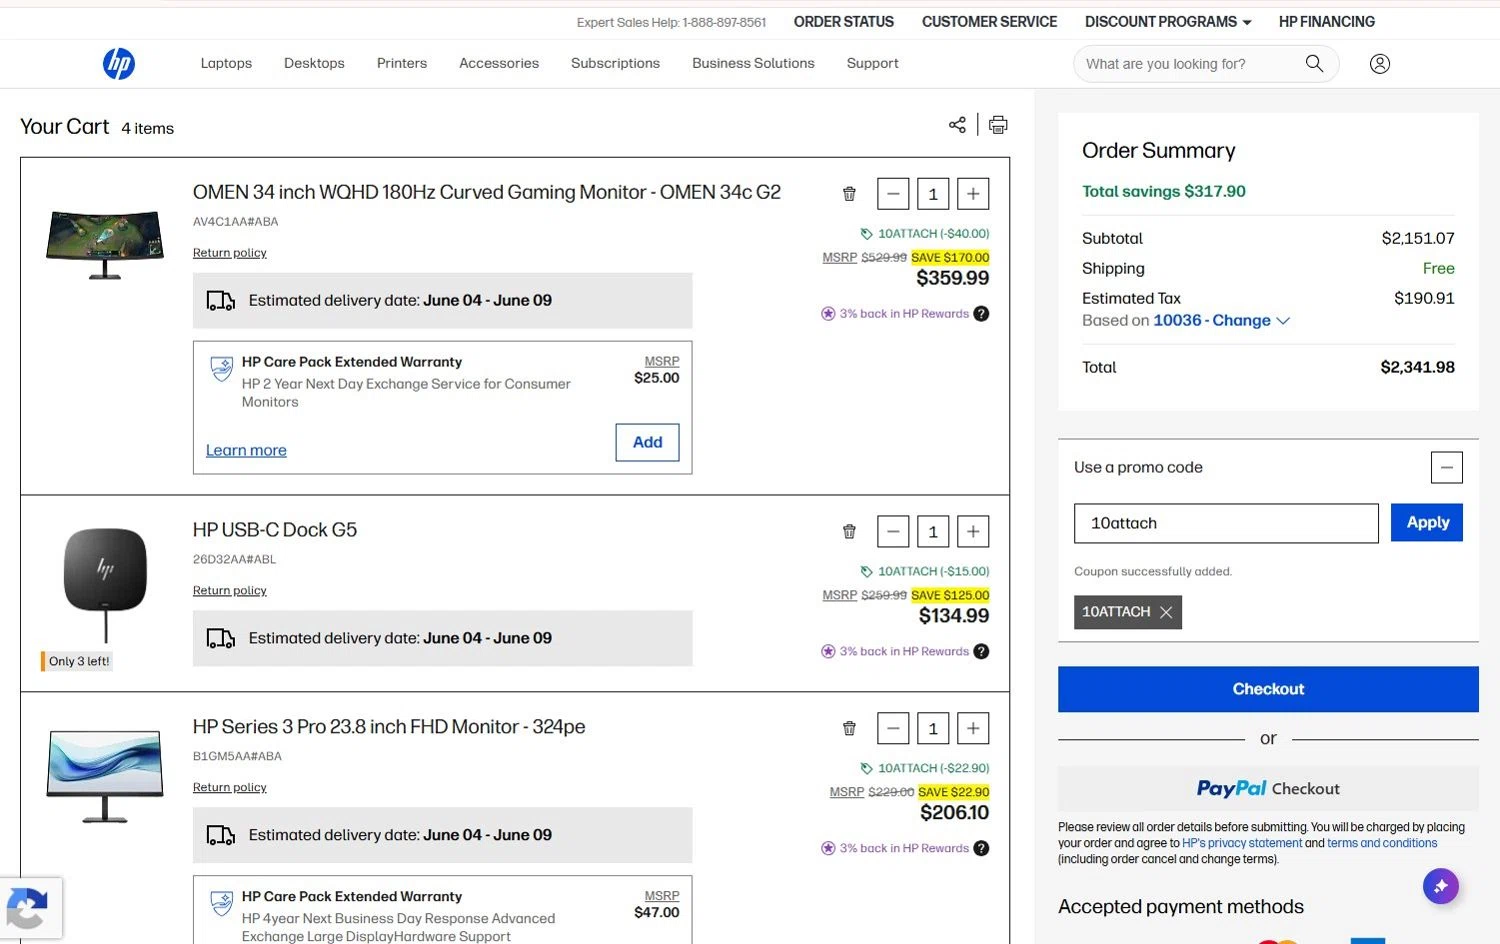
Task: Click 'Only 3 left!' stock label
Action: [x=78, y=661]
